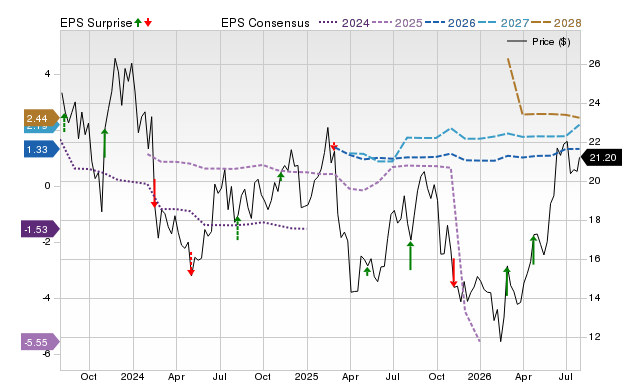
Task: Click the black 21.20 current price tag
Action: coord(601,158)
